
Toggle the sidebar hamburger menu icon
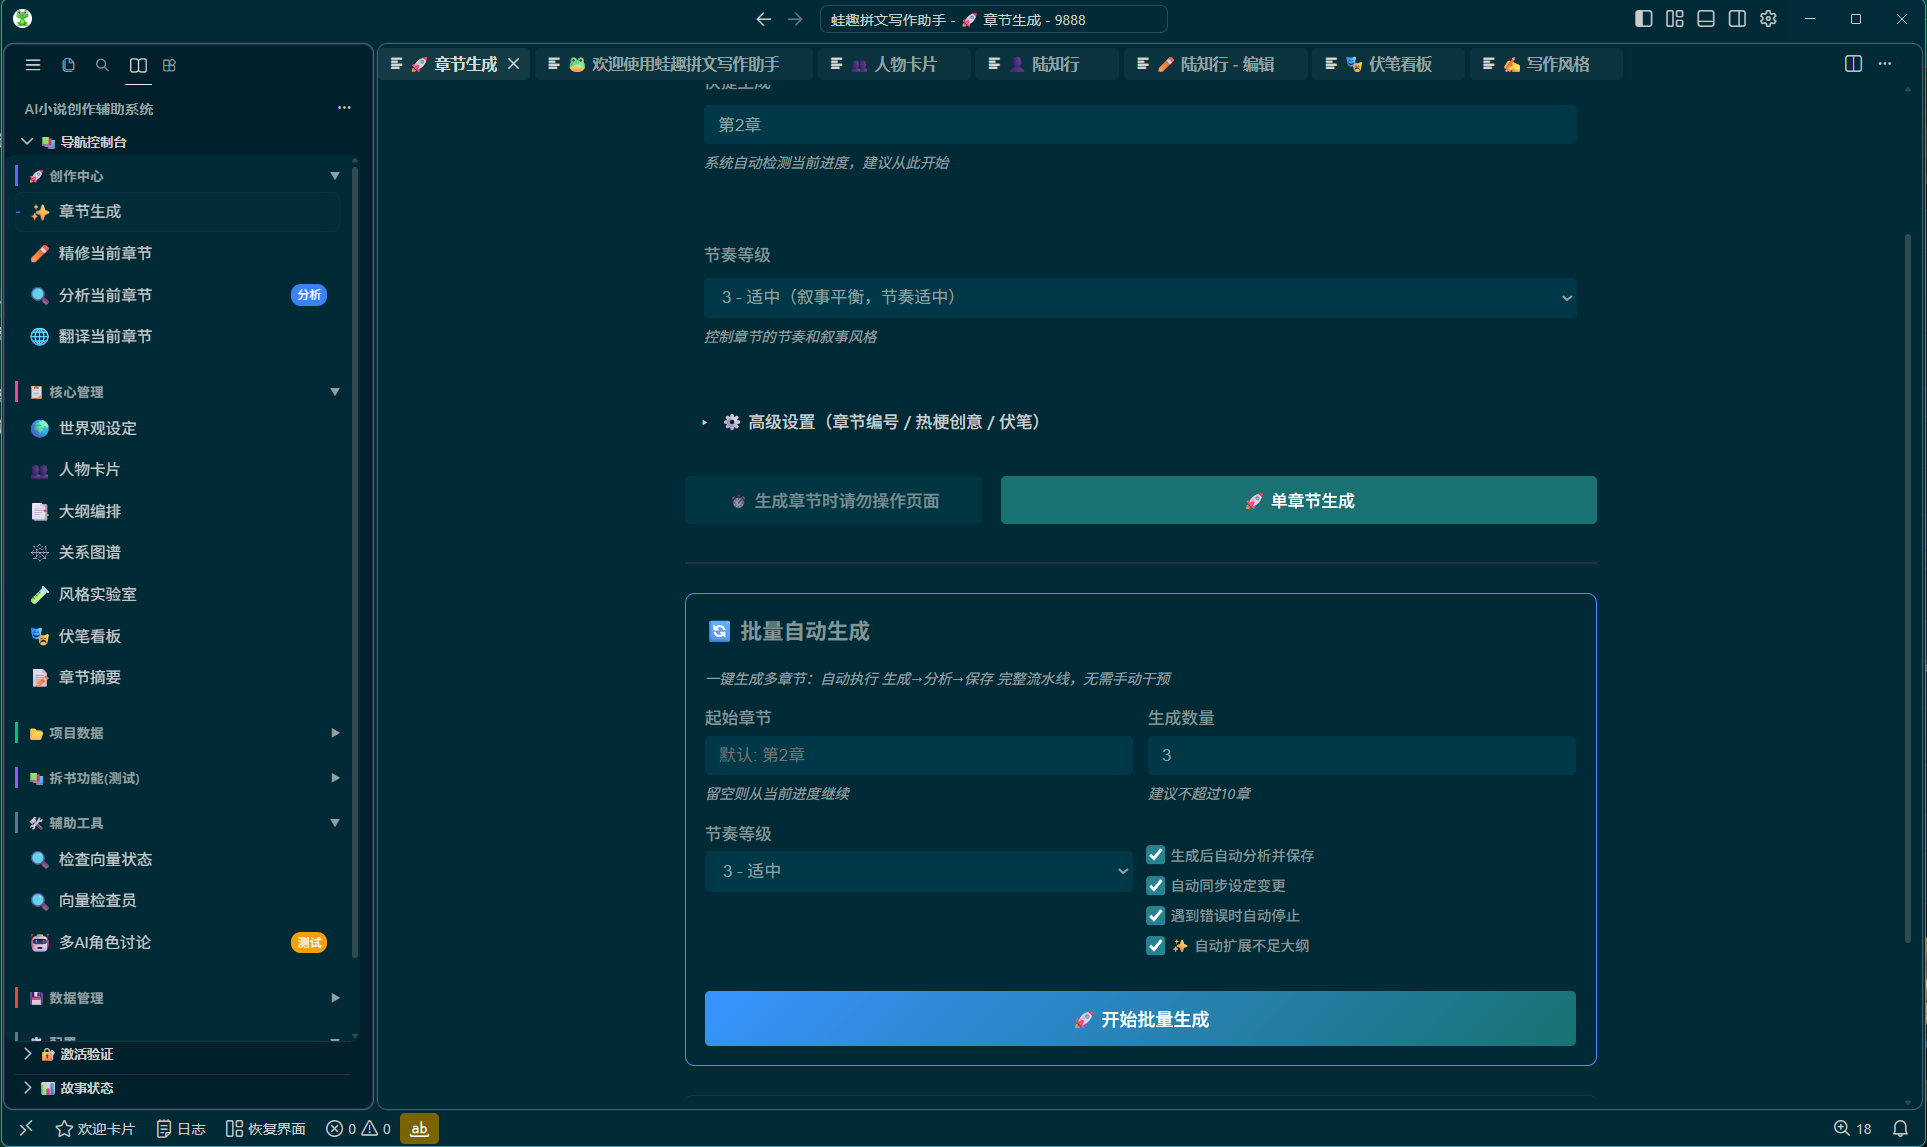click(33, 65)
